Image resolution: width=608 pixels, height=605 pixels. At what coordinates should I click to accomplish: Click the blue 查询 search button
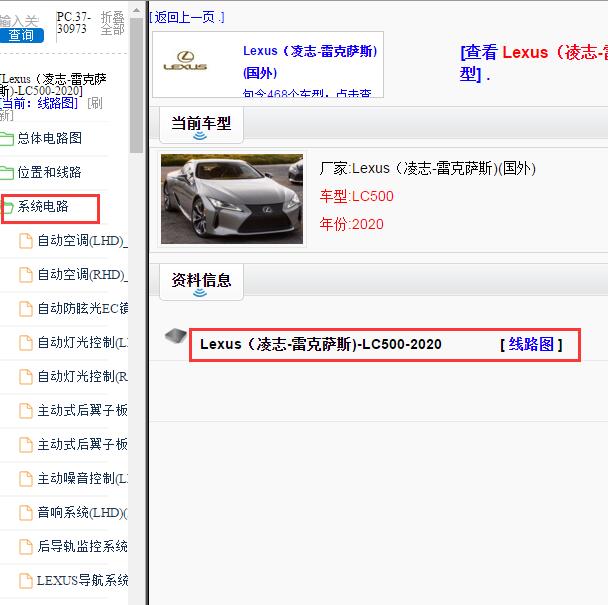coord(21,35)
